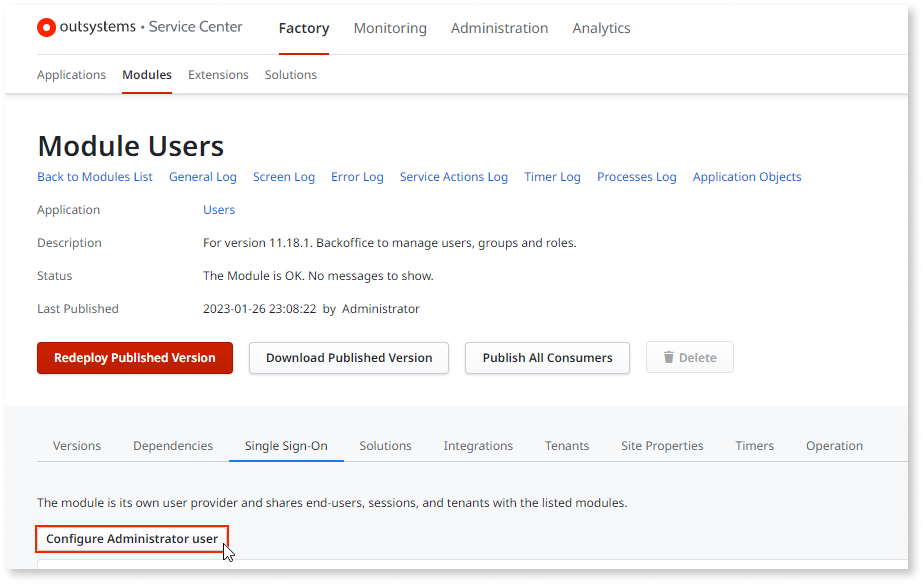Switch to the Timers tab
923x584 pixels.
tap(755, 446)
